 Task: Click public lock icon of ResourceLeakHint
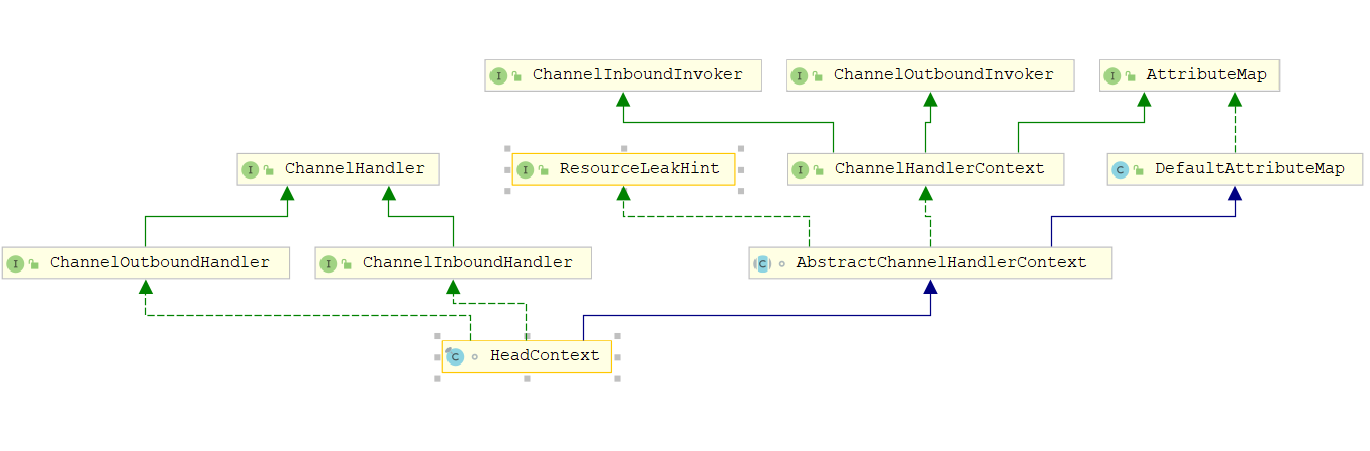[x=544, y=170]
